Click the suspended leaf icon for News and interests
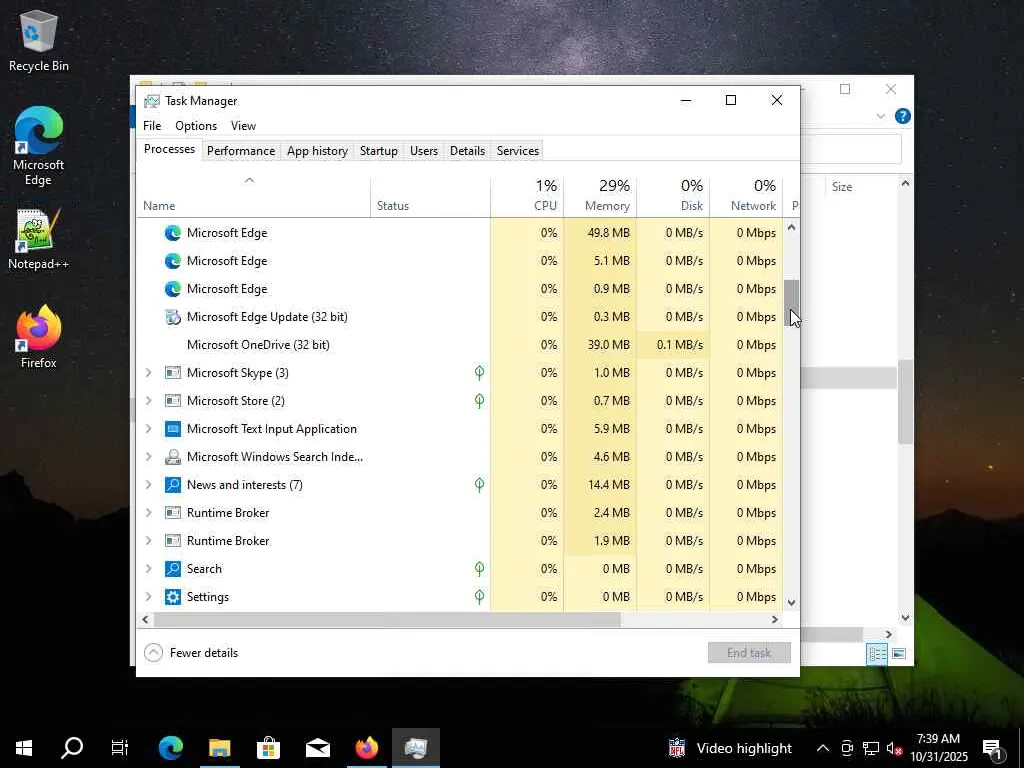Screen dimensions: 1024x768 tap(479, 485)
